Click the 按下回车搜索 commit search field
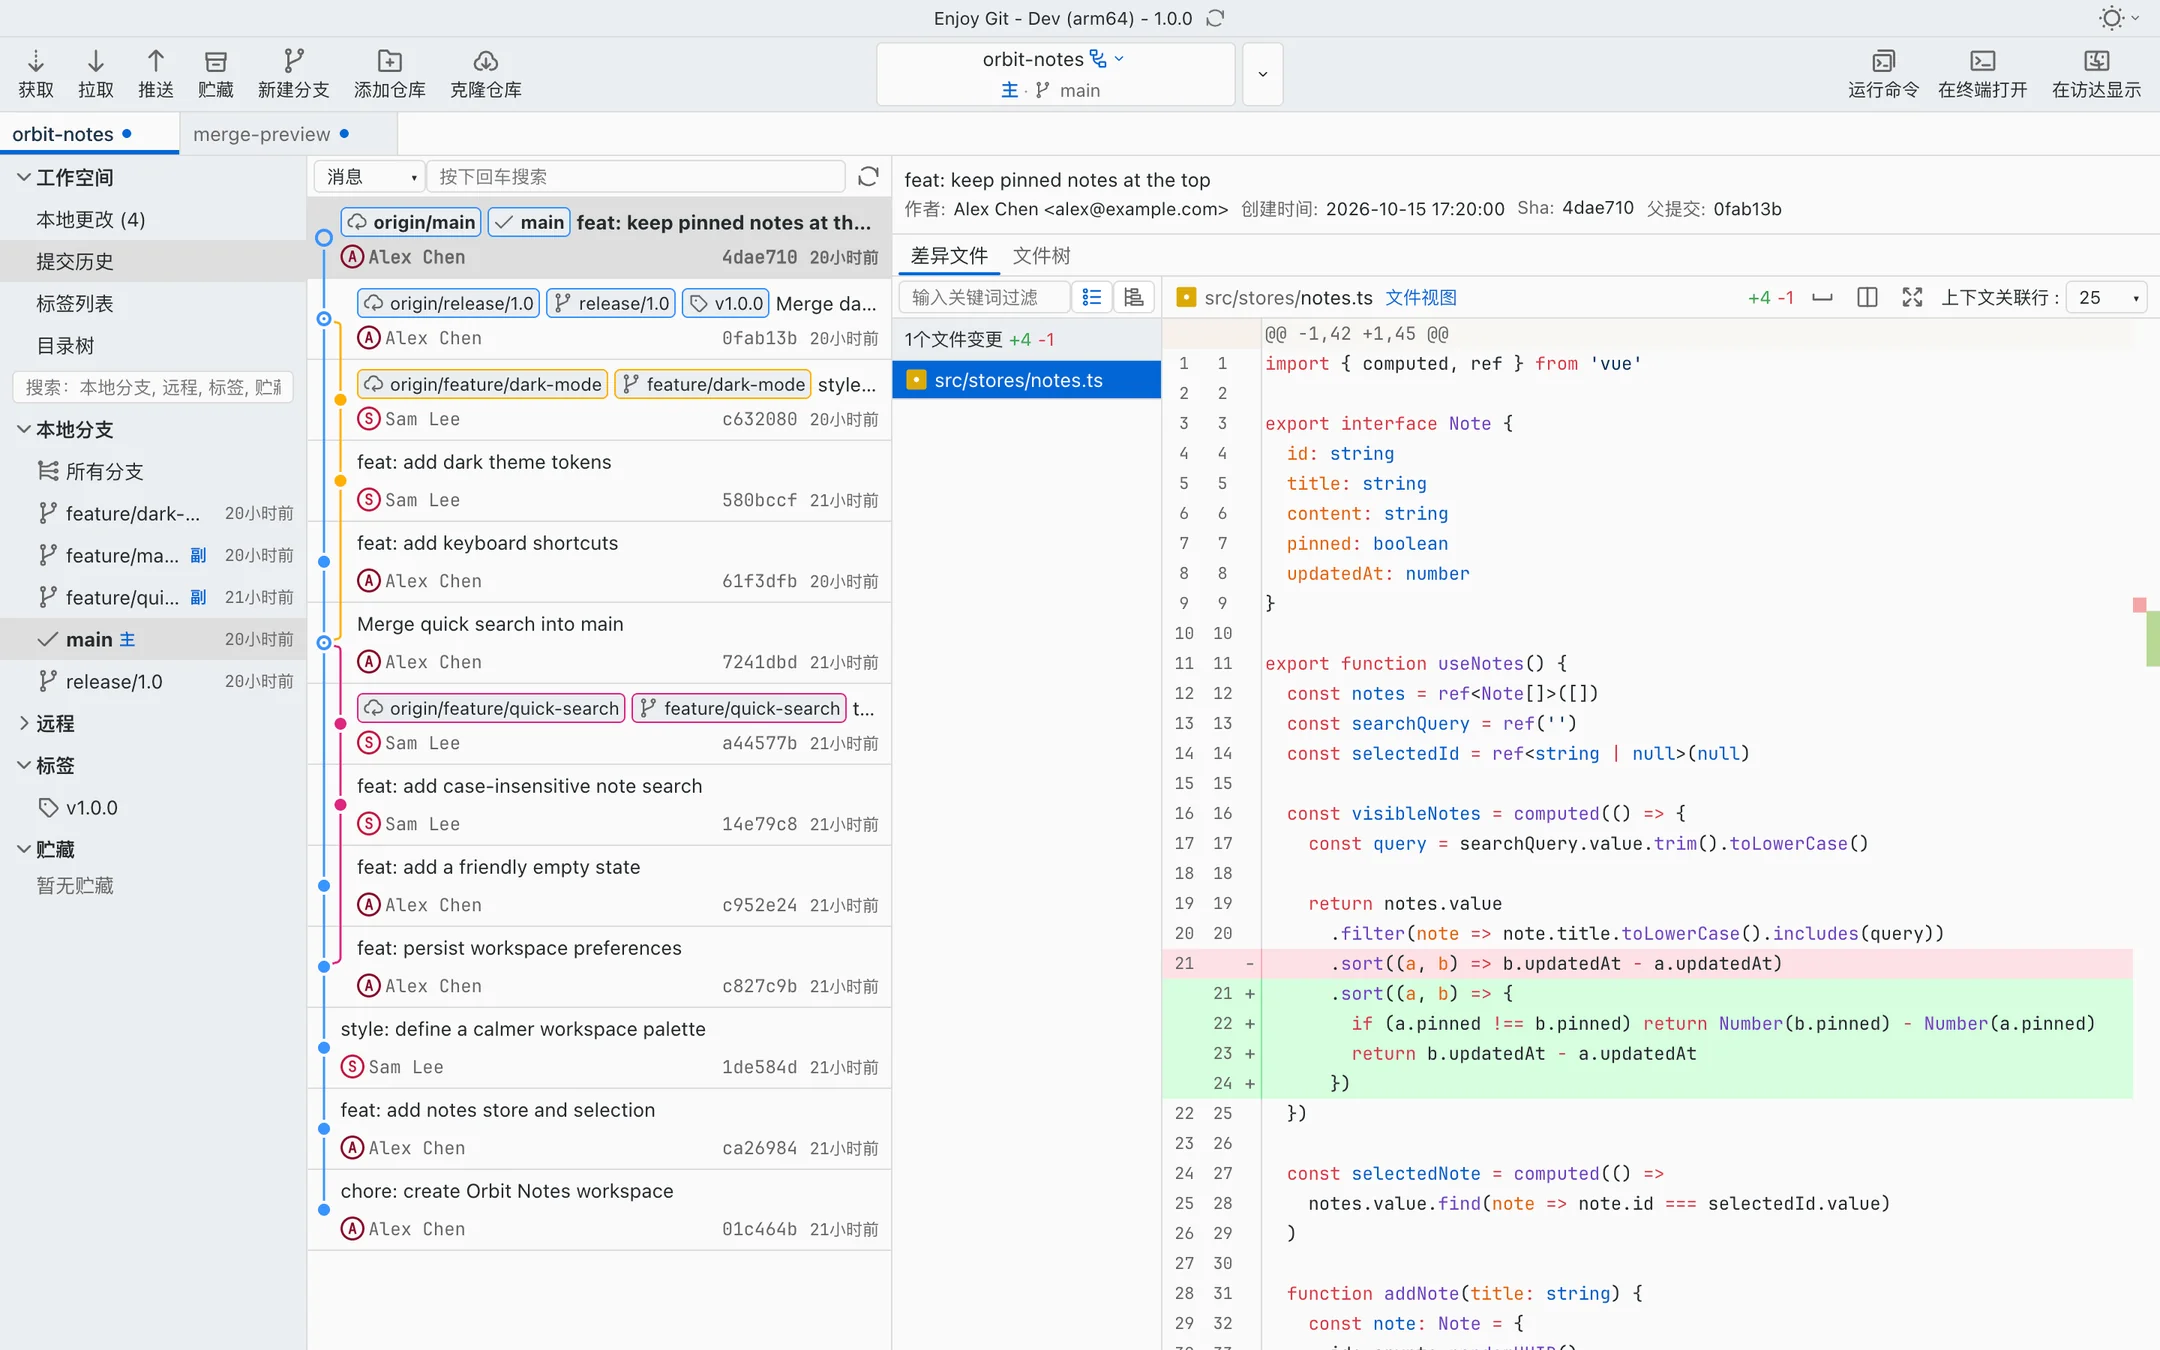The image size is (2160, 1350). coord(636,177)
